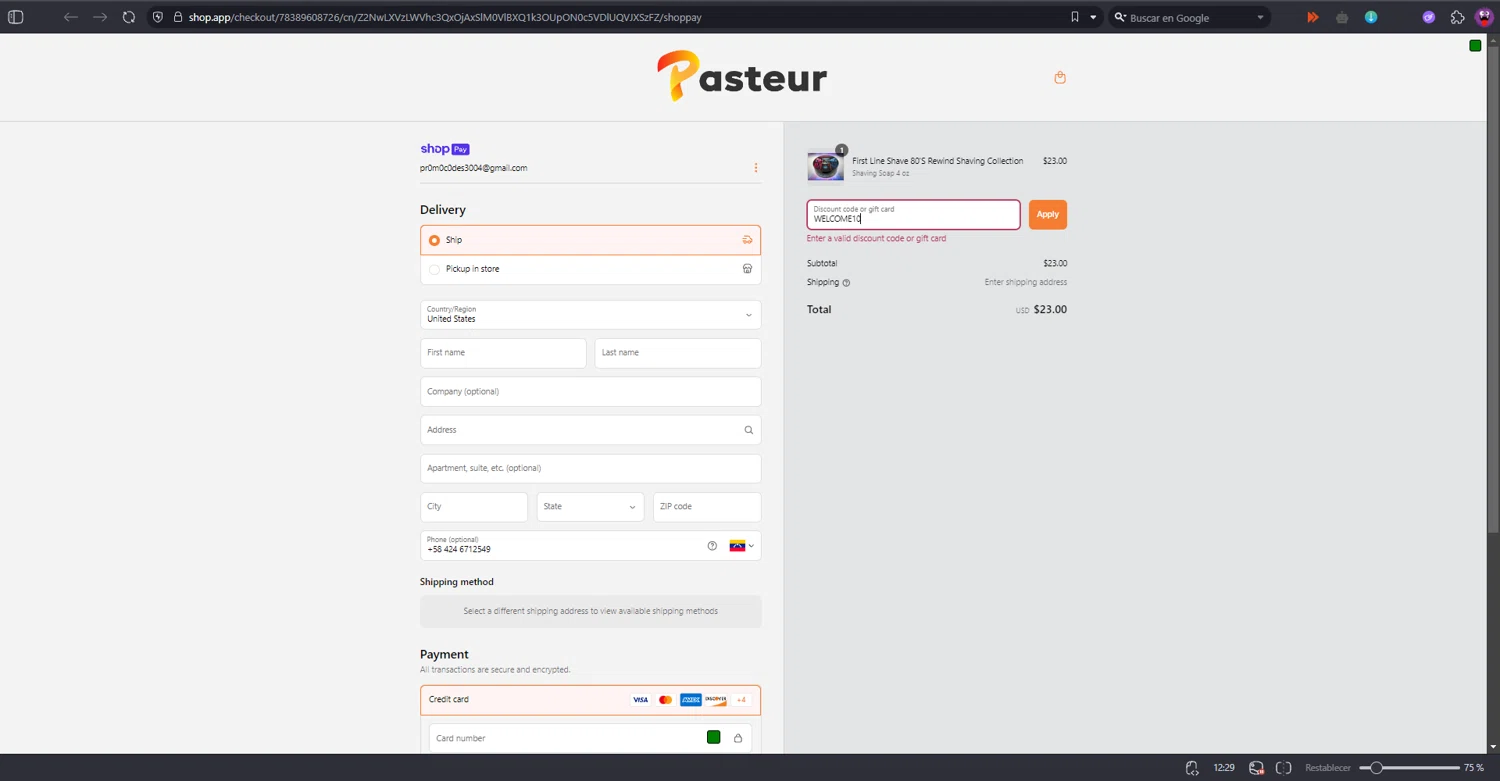
Task: Open the shopping cart bag icon
Action: pos(1060,77)
